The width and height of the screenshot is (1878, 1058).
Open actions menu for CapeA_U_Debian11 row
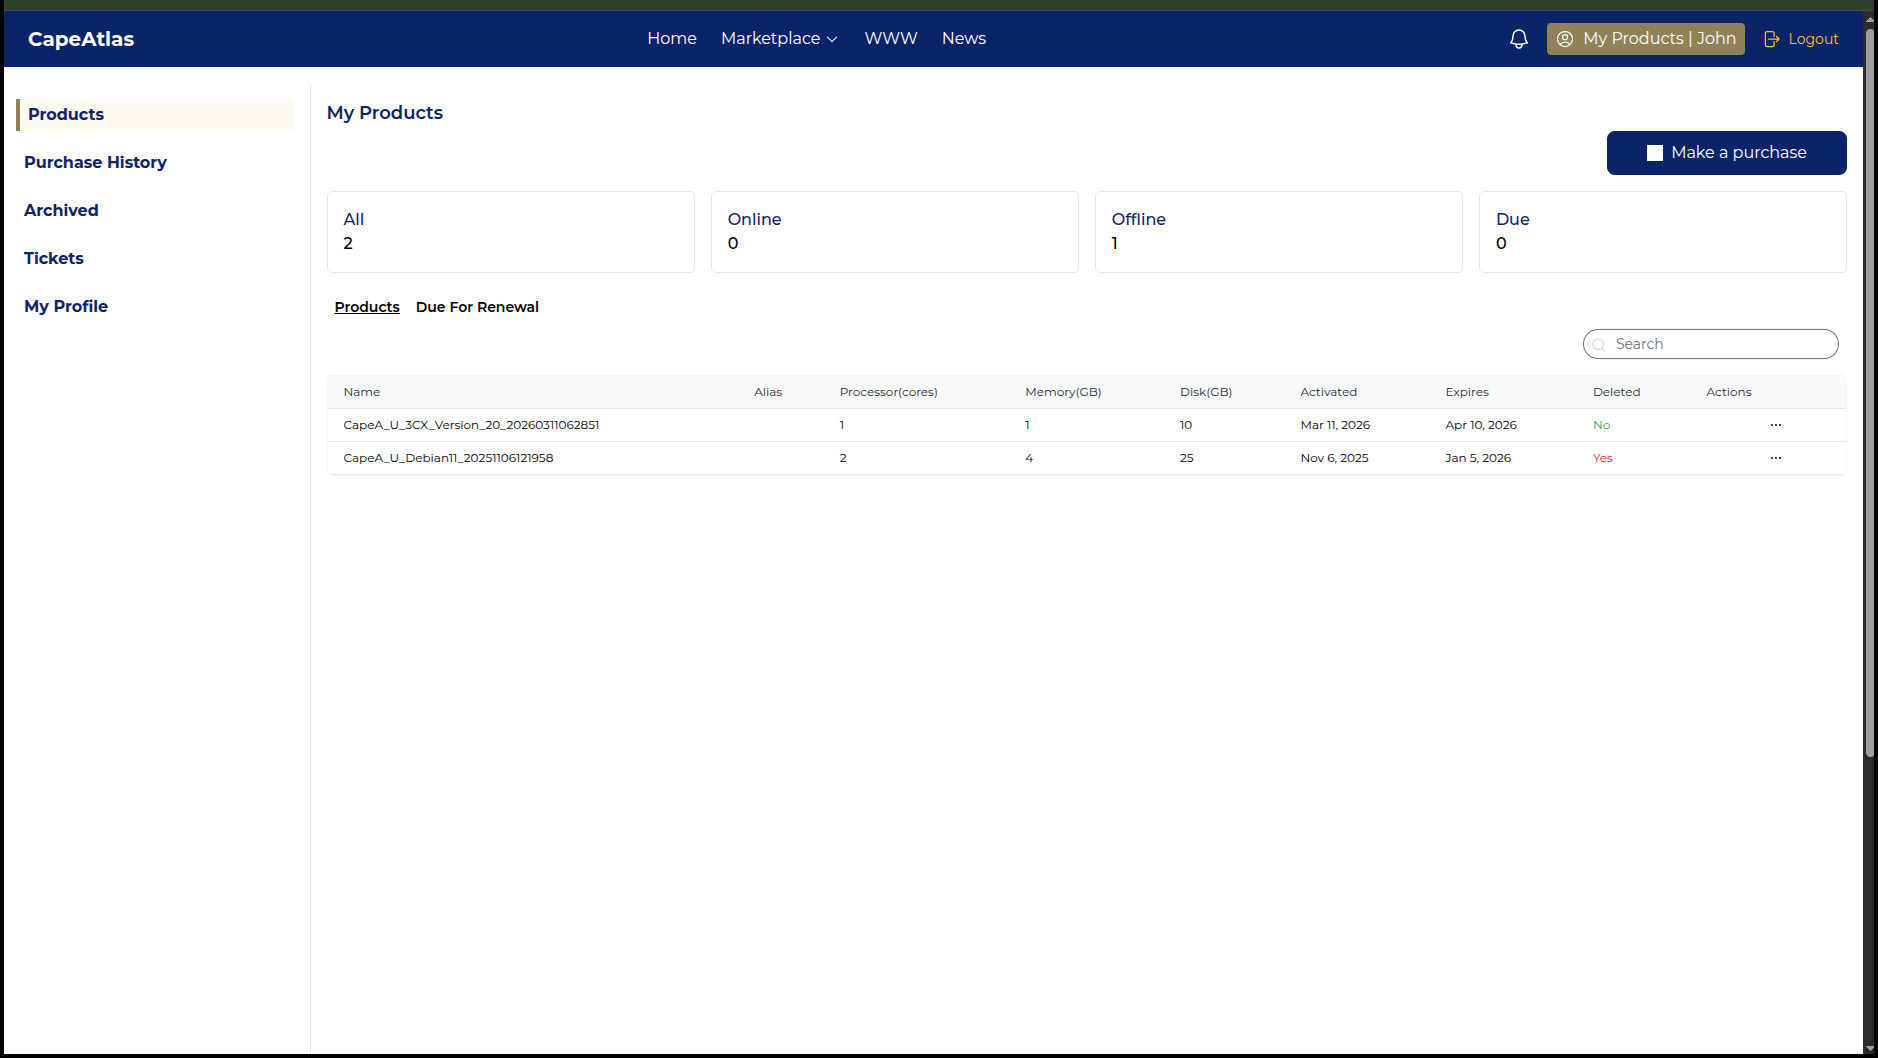pyautogui.click(x=1776, y=458)
